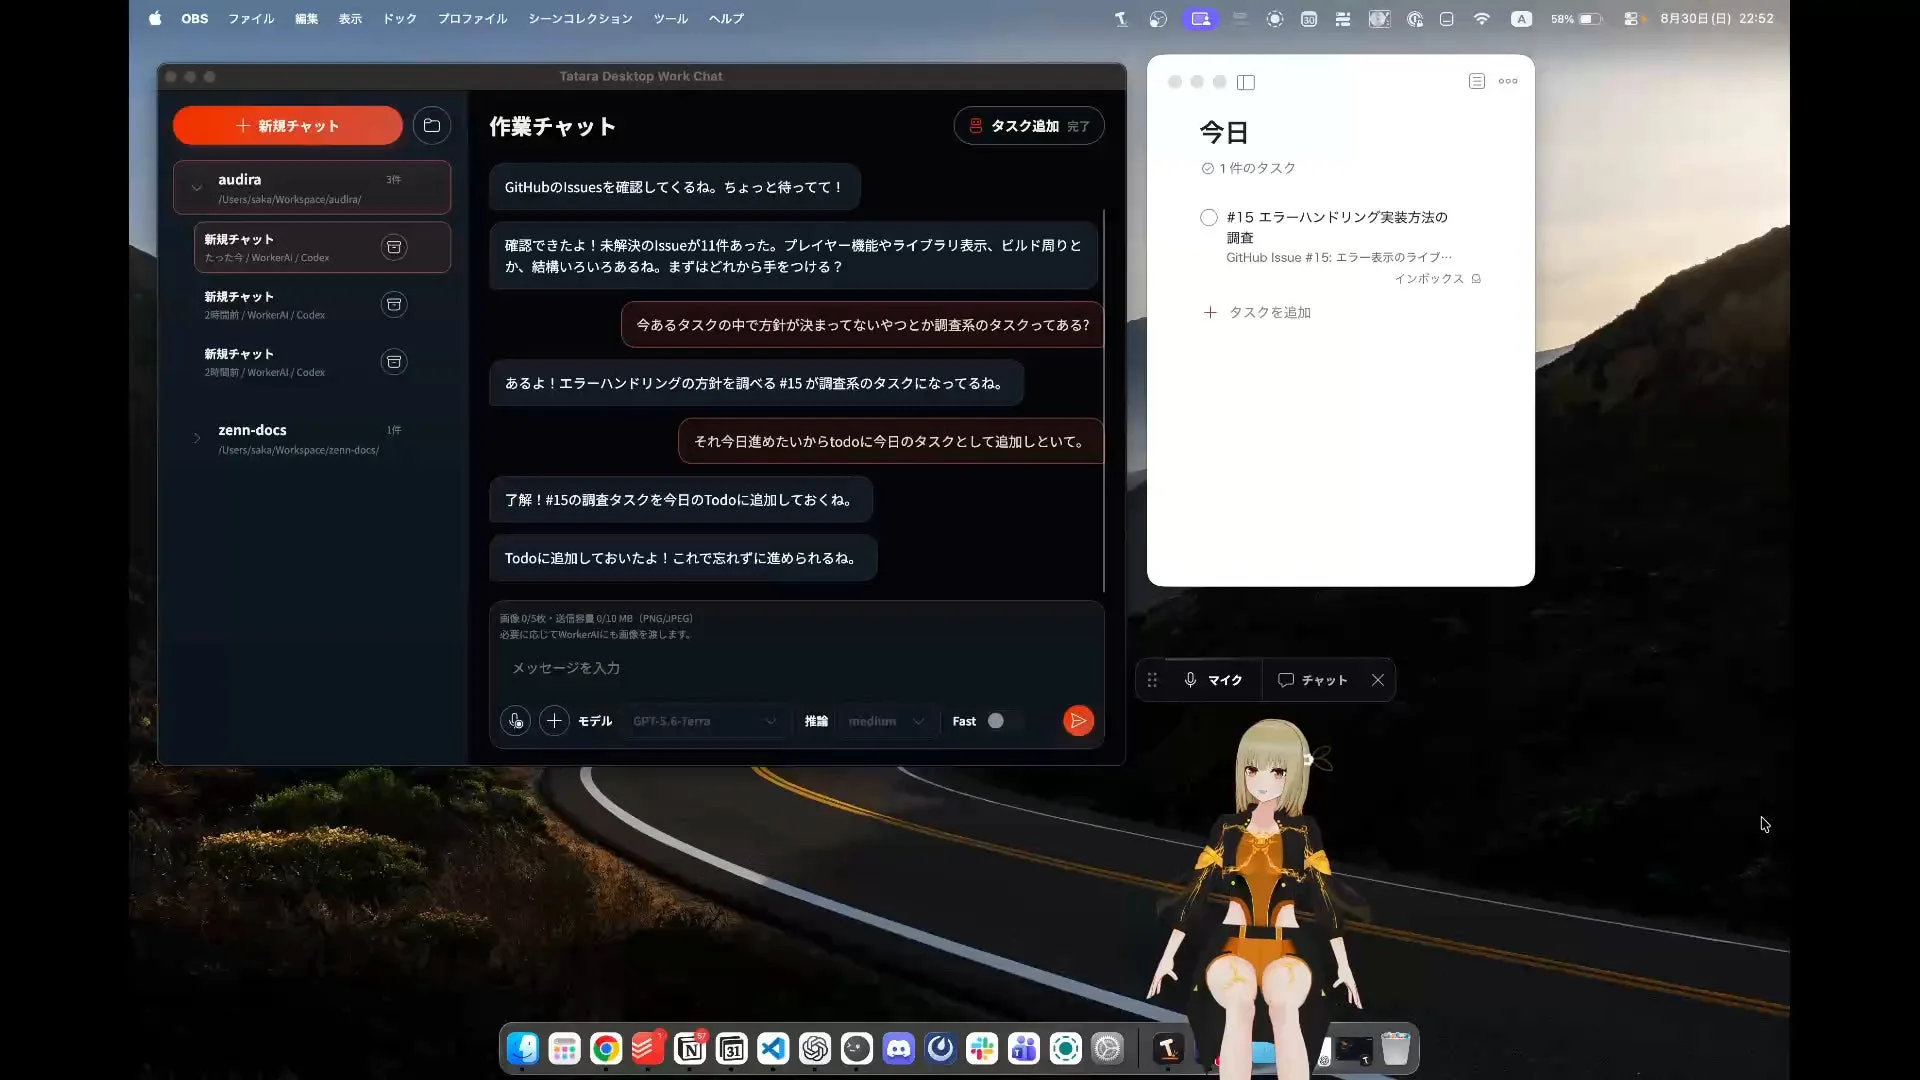Image resolution: width=1920 pixels, height=1080 pixels.
Task: Open Slack from the dock
Action: point(982,1049)
